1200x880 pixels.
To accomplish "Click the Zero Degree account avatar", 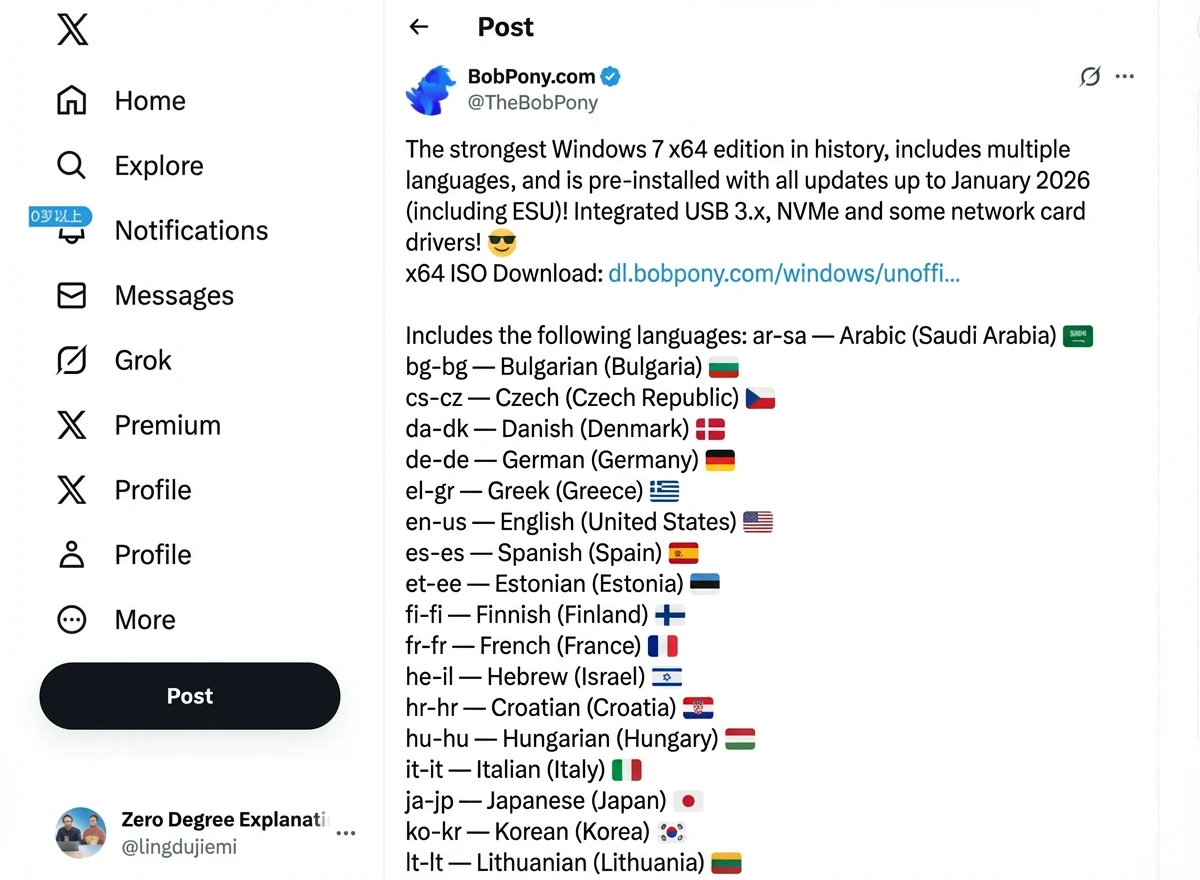I will 80,833.
